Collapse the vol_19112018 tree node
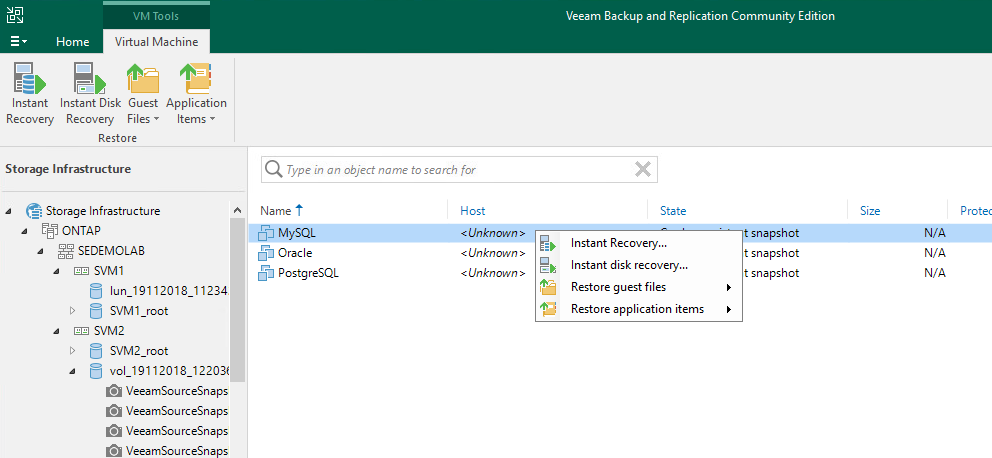Screen dimensions: 992x458 coord(71,370)
